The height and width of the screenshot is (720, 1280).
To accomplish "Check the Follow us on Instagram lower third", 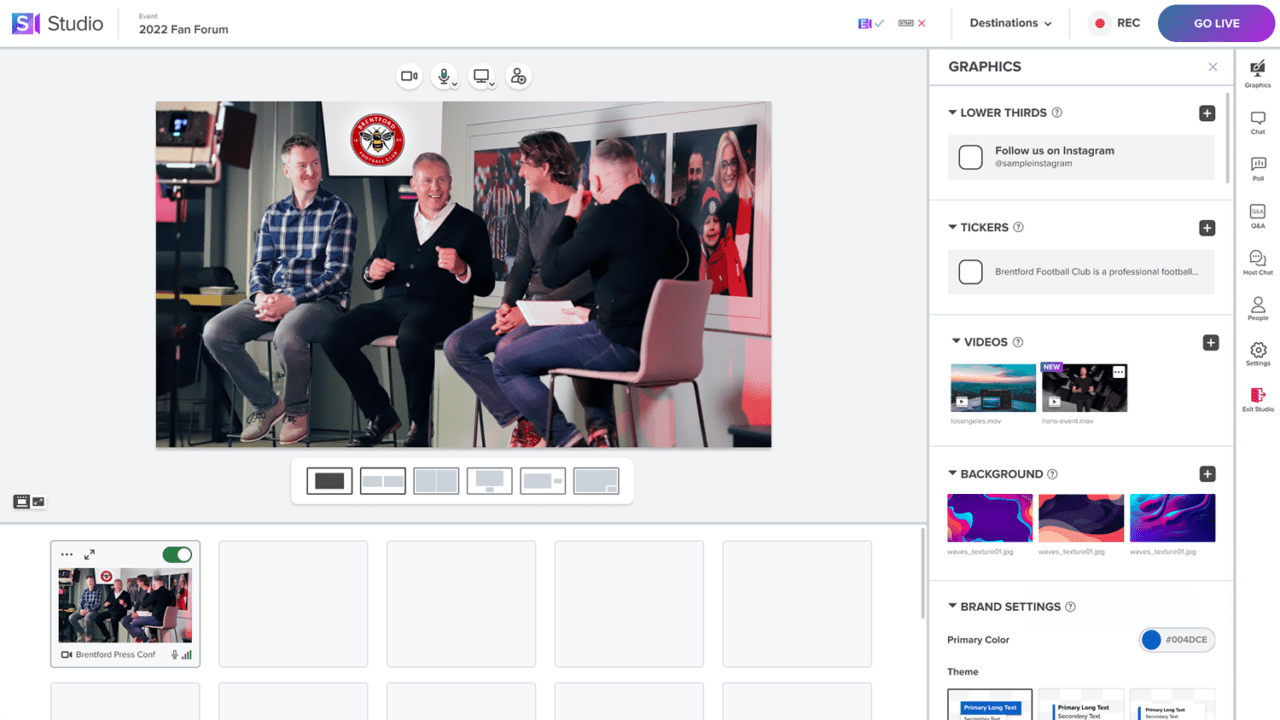I will point(970,157).
